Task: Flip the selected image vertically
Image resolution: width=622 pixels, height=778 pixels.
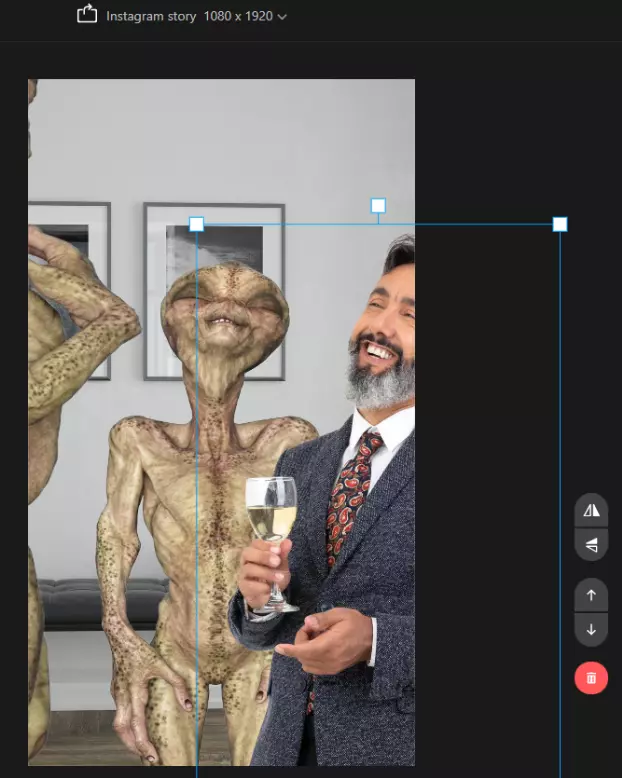Action: coord(591,545)
